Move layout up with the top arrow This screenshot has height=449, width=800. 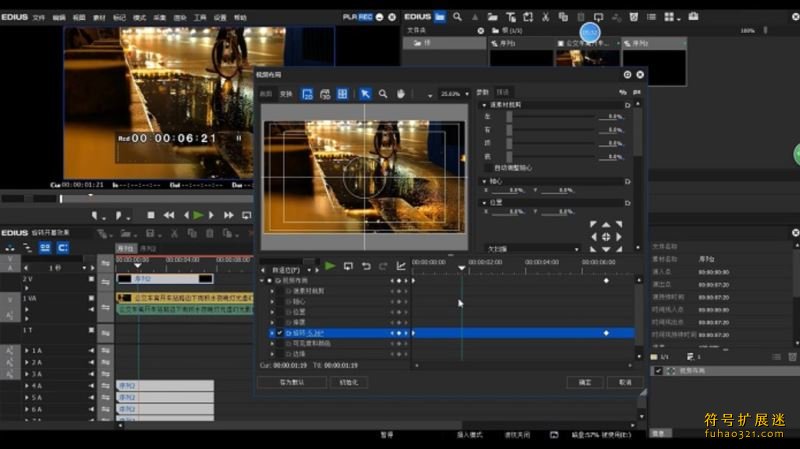pos(606,224)
